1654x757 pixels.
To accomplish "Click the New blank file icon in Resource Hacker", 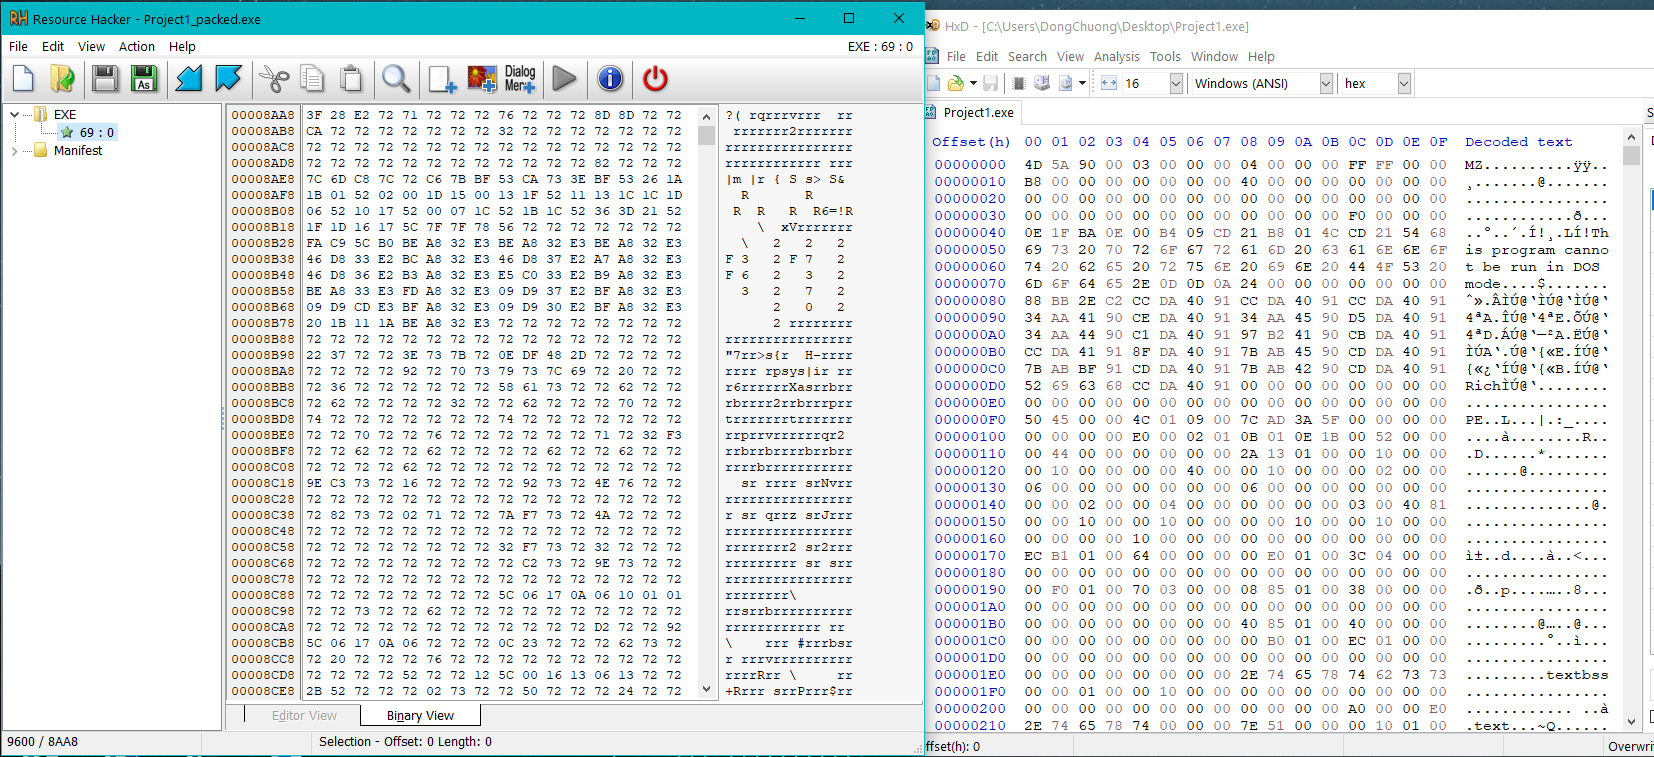I will (x=23, y=79).
